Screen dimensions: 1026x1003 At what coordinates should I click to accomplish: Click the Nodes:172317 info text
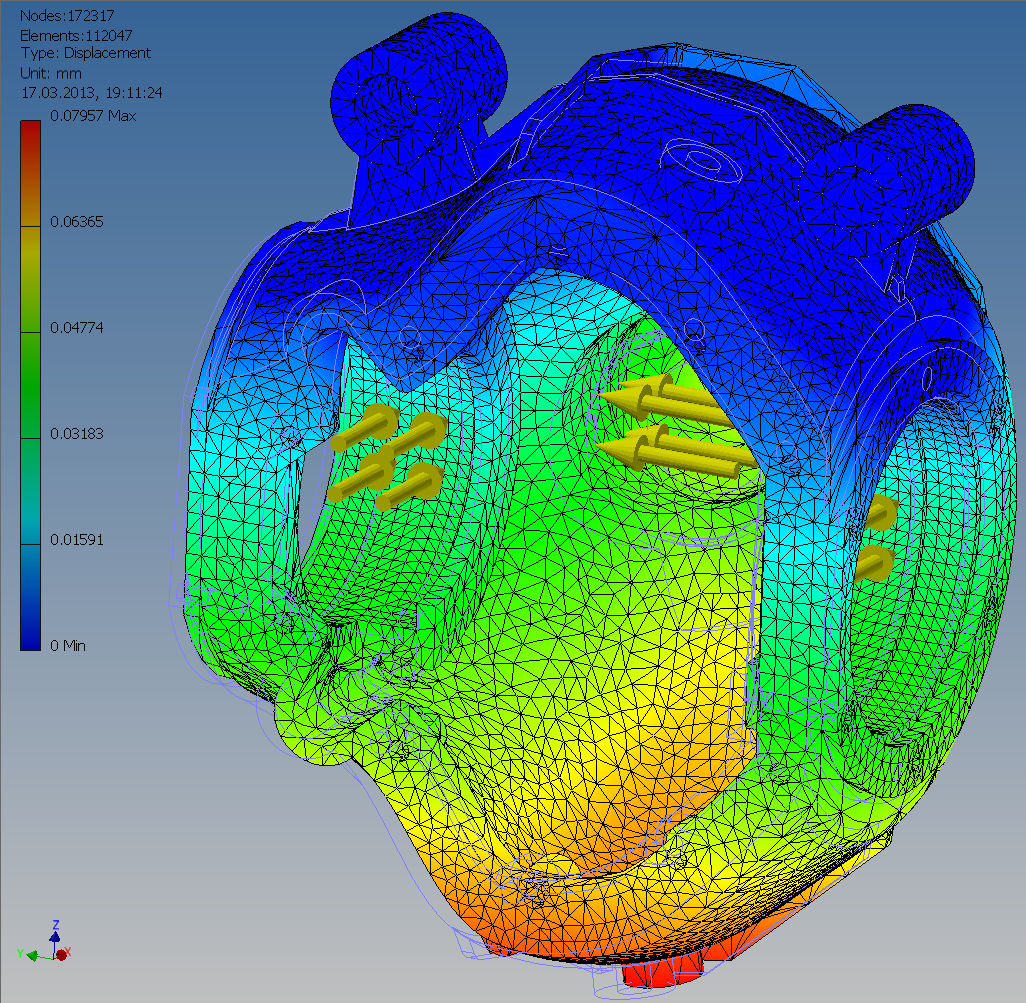coord(67,16)
